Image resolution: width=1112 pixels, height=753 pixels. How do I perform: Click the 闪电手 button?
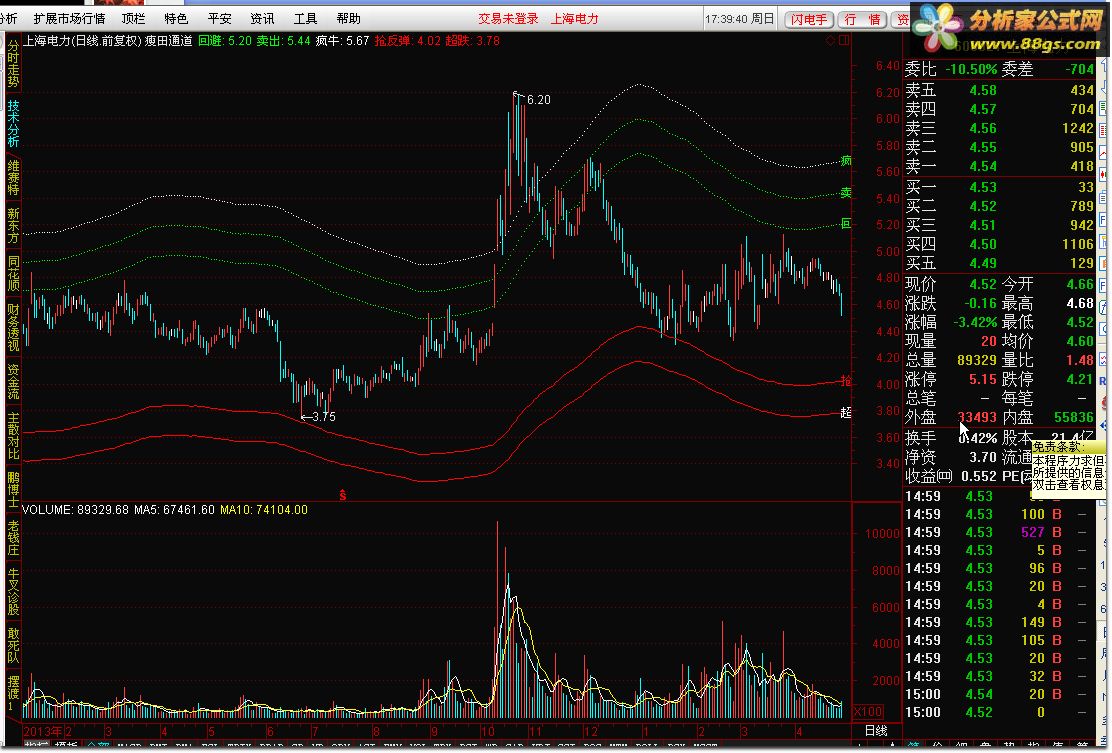coord(808,19)
